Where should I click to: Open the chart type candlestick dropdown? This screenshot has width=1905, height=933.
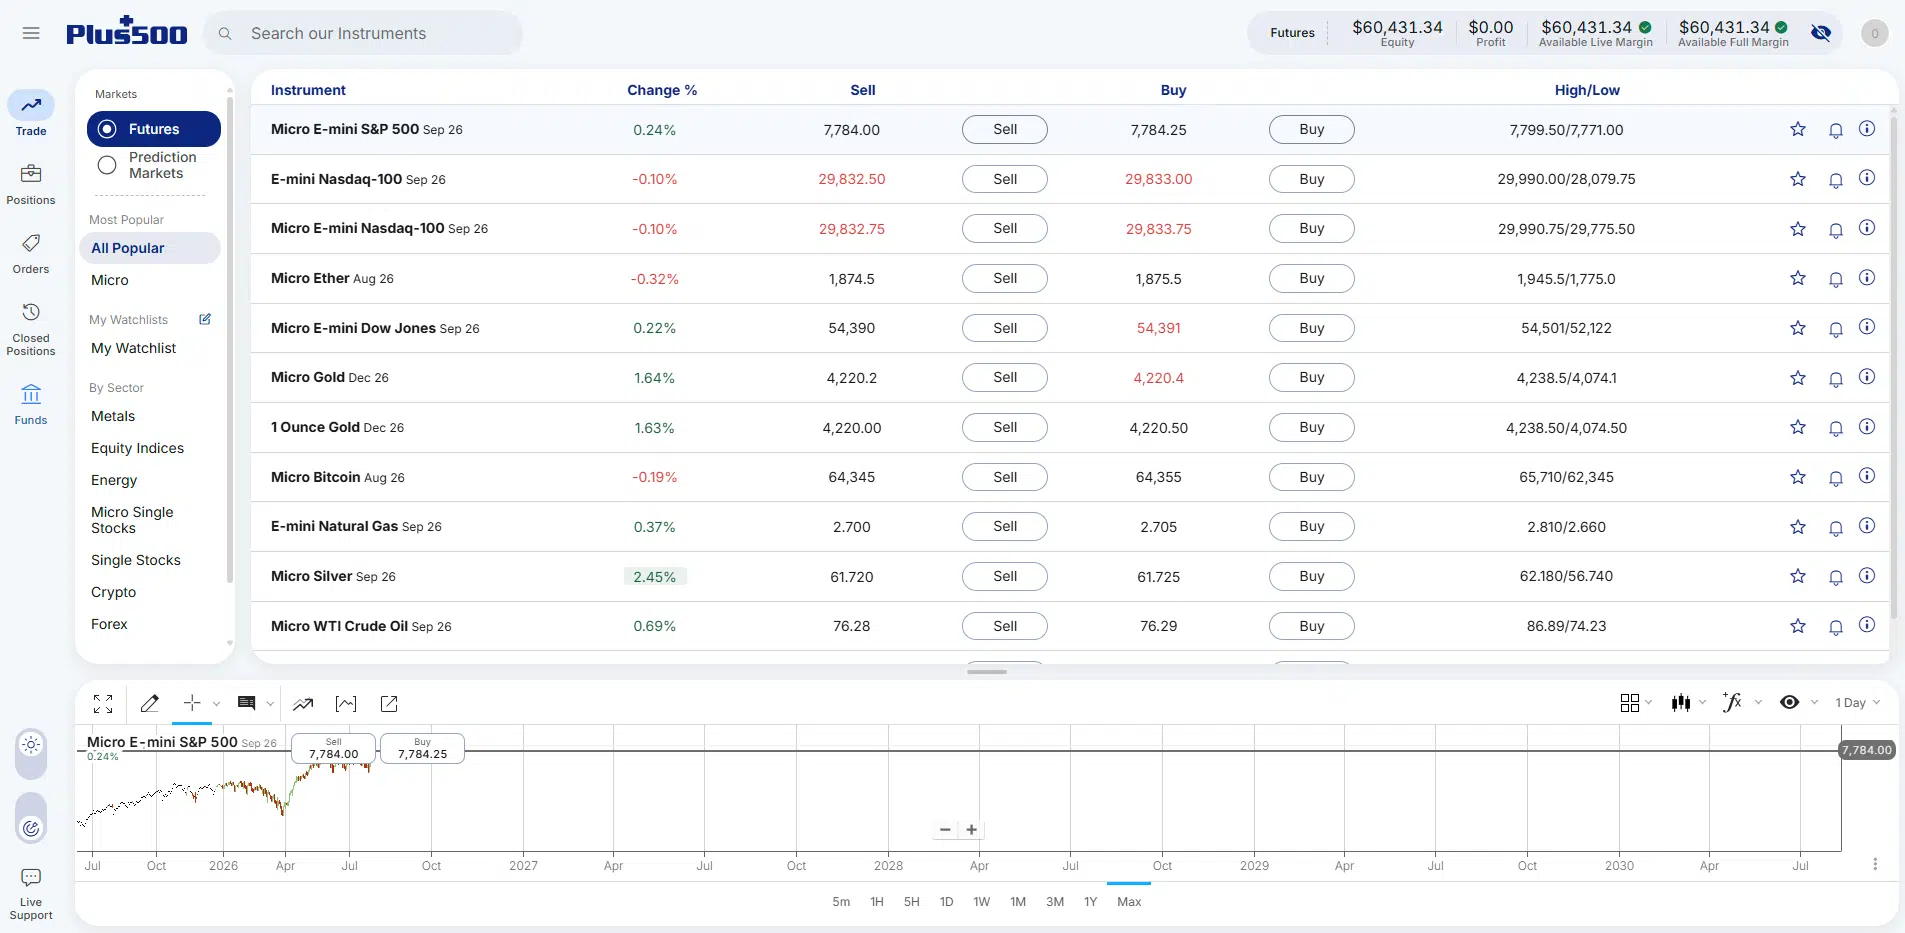point(1688,703)
